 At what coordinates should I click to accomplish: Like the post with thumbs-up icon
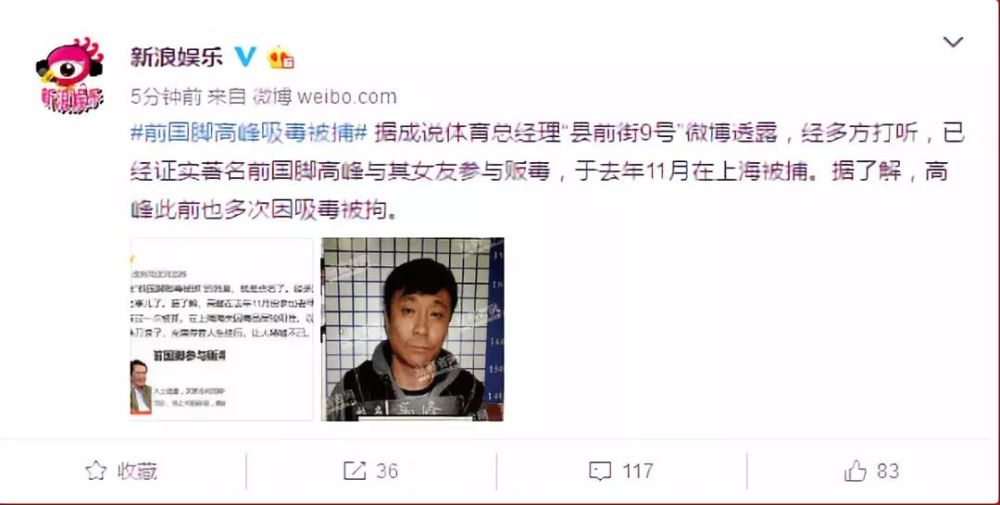(x=855, y=471)
